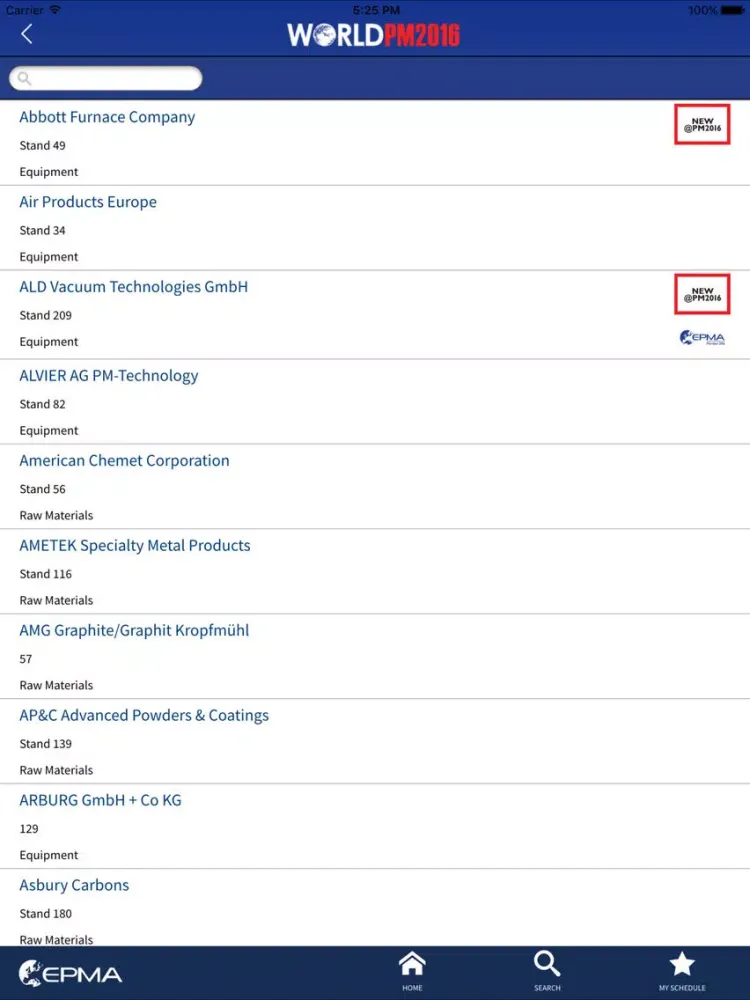Tap Equipment label under ARBURG GmbH
The height and width of the screenshot is (1000, 750).
click(48, 855)
